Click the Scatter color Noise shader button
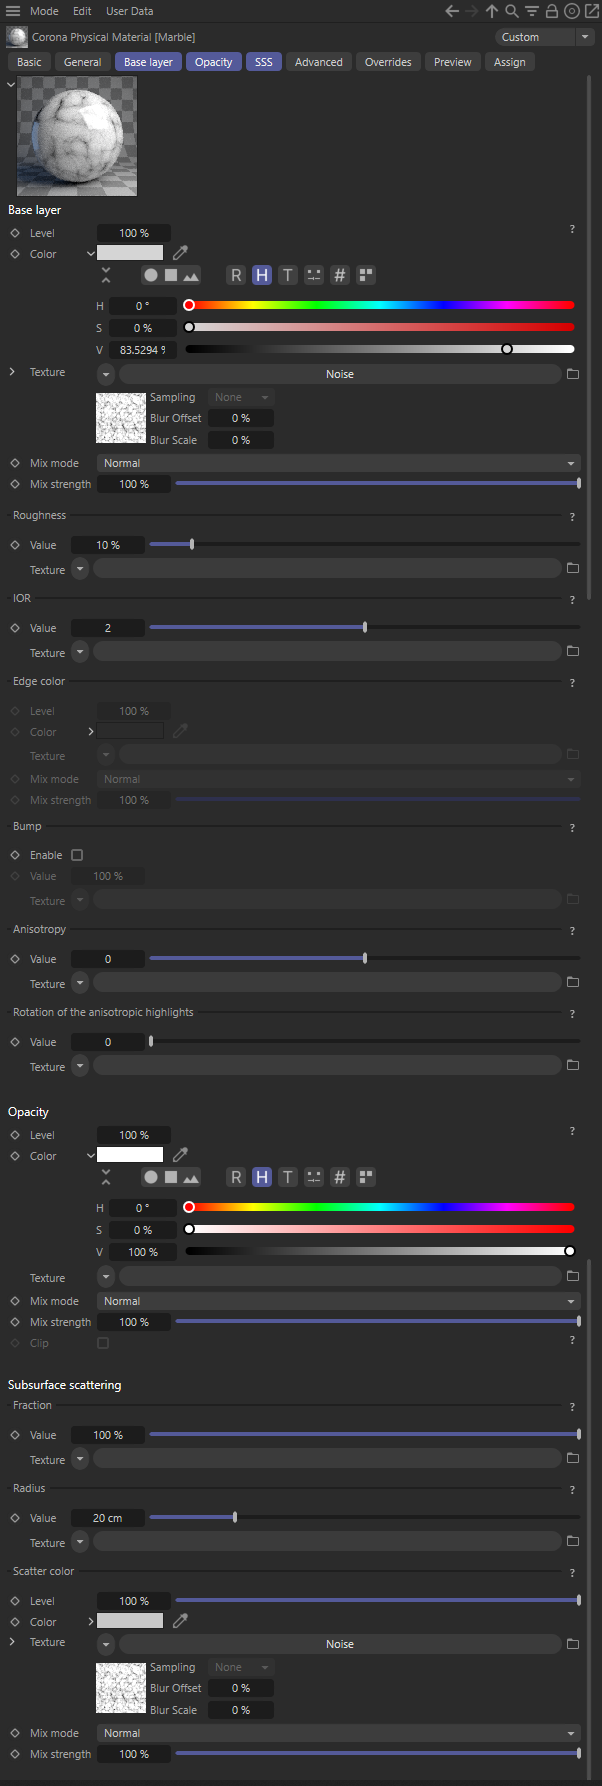The width and height of the screenshot is (602, 1786). coord(340,1644)
